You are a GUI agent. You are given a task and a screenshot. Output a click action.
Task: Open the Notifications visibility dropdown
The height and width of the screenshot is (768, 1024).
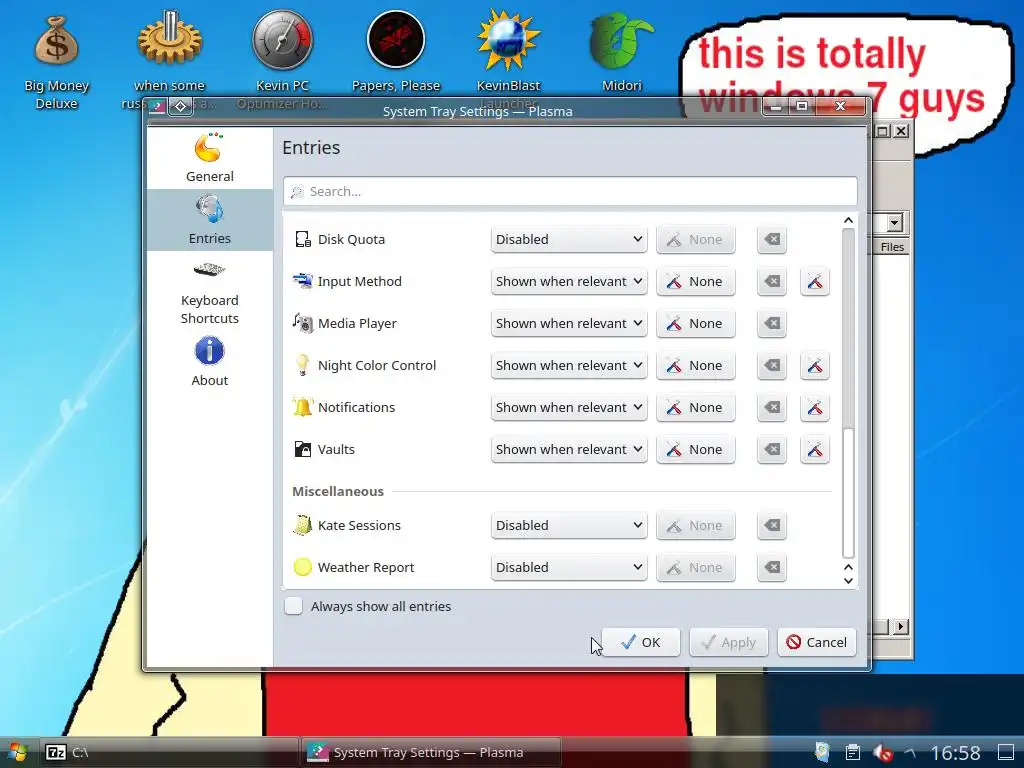(569, 408)
